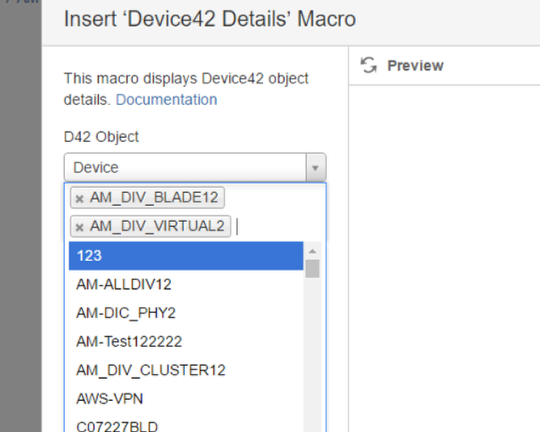The image size is (540, 432).
Task: Click the Preview label button
Action: tap(415, 65)
